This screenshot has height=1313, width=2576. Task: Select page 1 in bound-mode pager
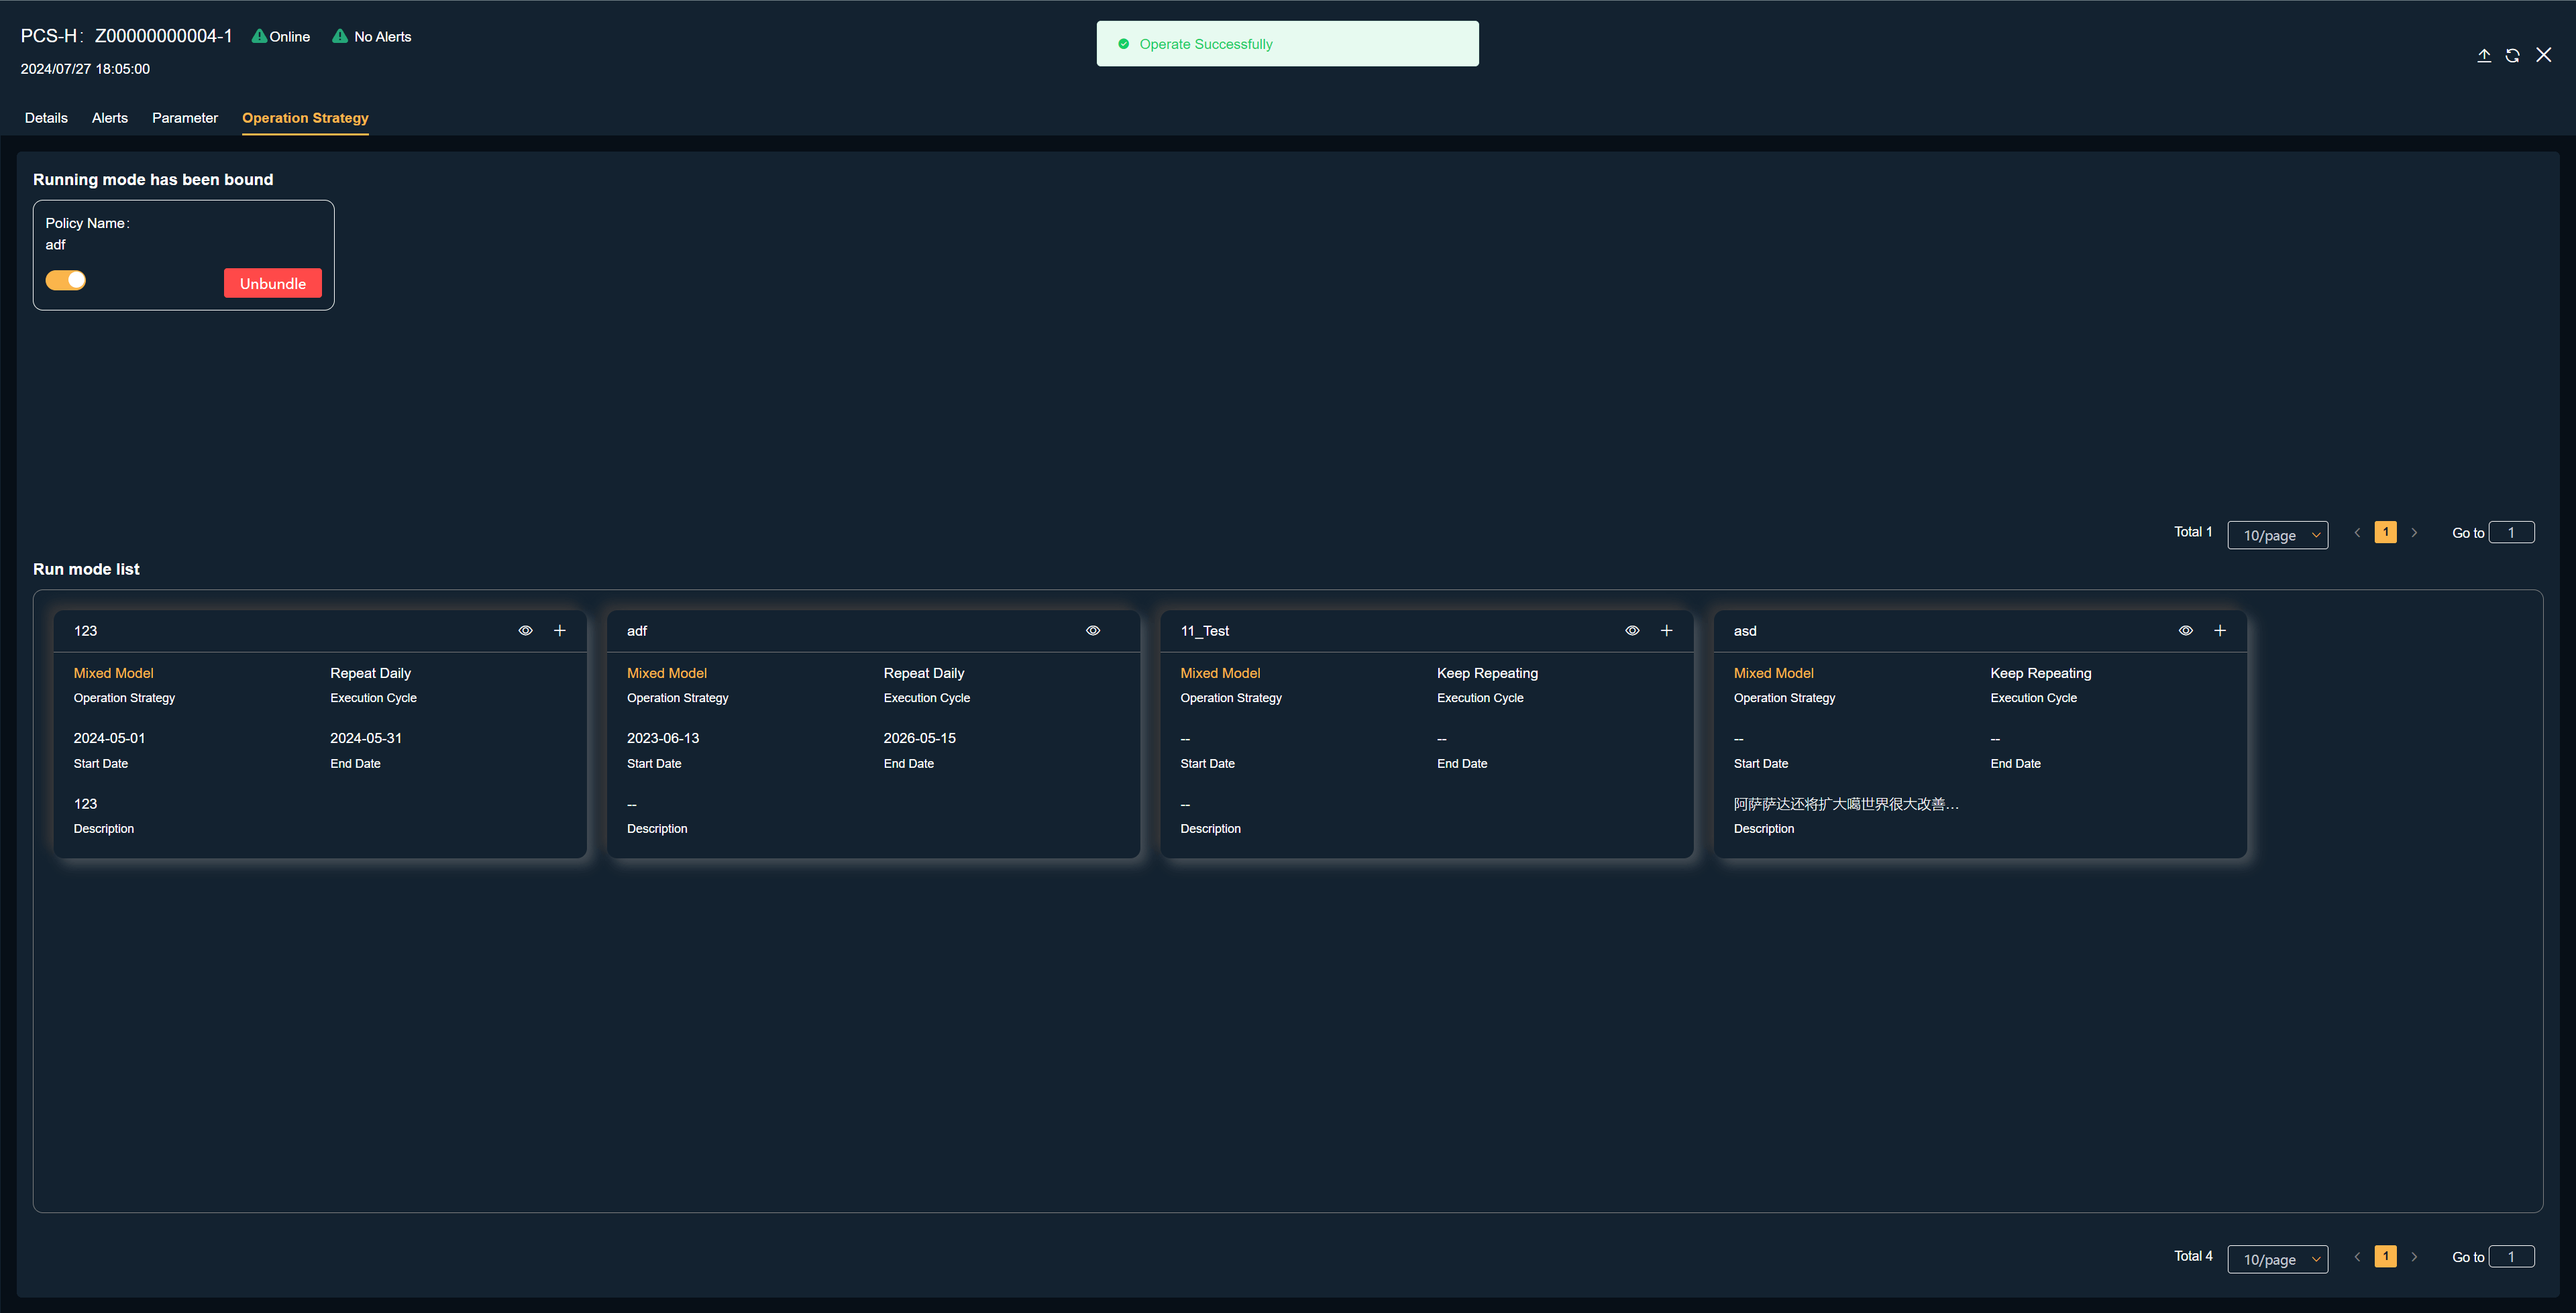[2386, 532]
